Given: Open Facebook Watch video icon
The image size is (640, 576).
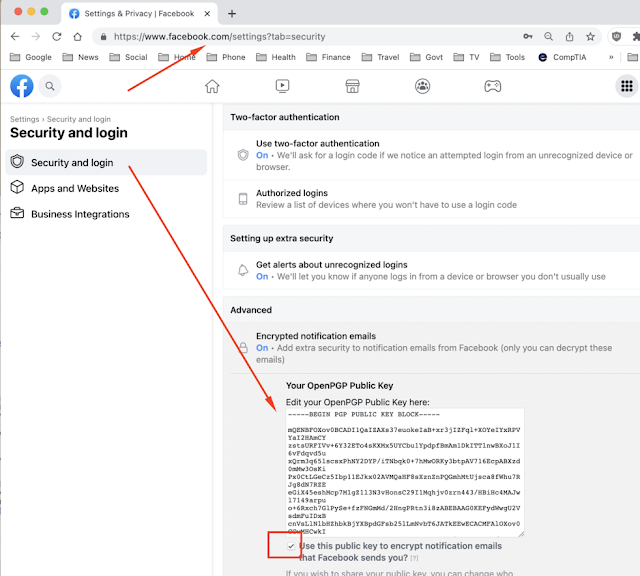Looking at the screenshot, I should point(282,86).
